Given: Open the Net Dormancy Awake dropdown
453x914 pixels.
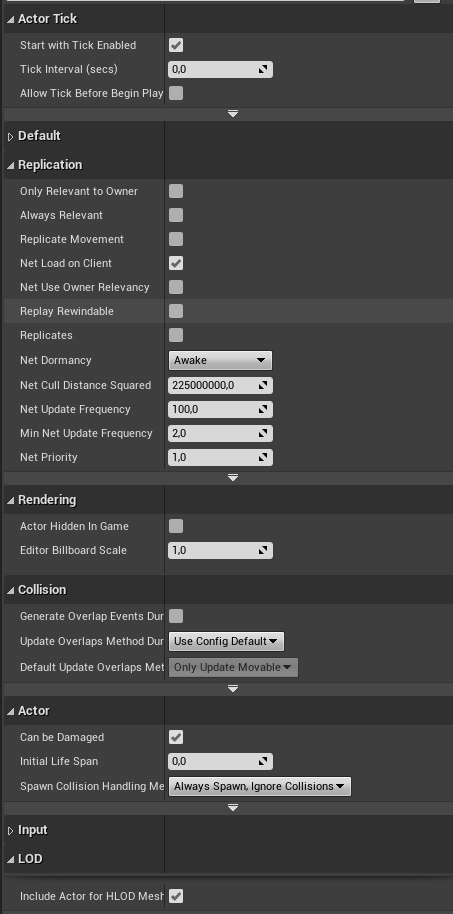Looking at the screenshot, I should click(x=220, y=360).
